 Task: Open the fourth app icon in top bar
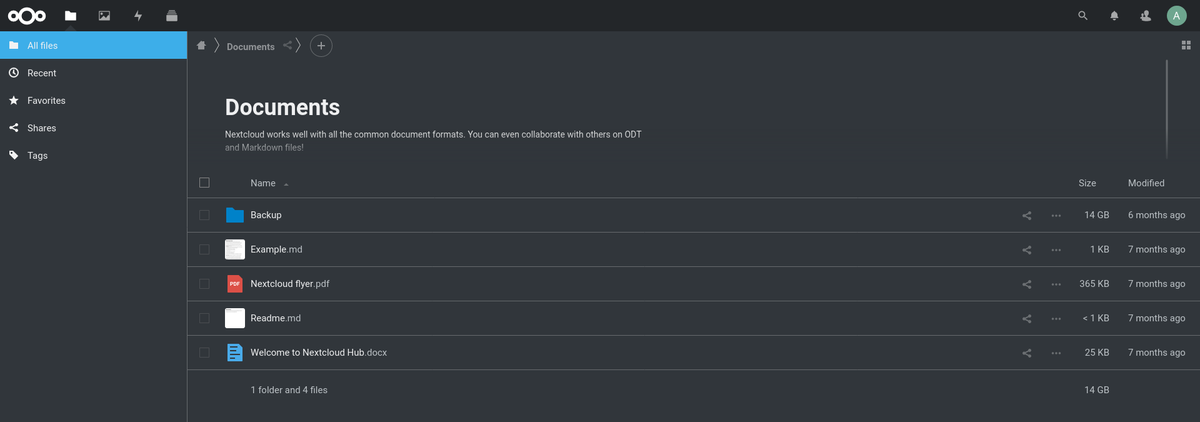point(172,15)
